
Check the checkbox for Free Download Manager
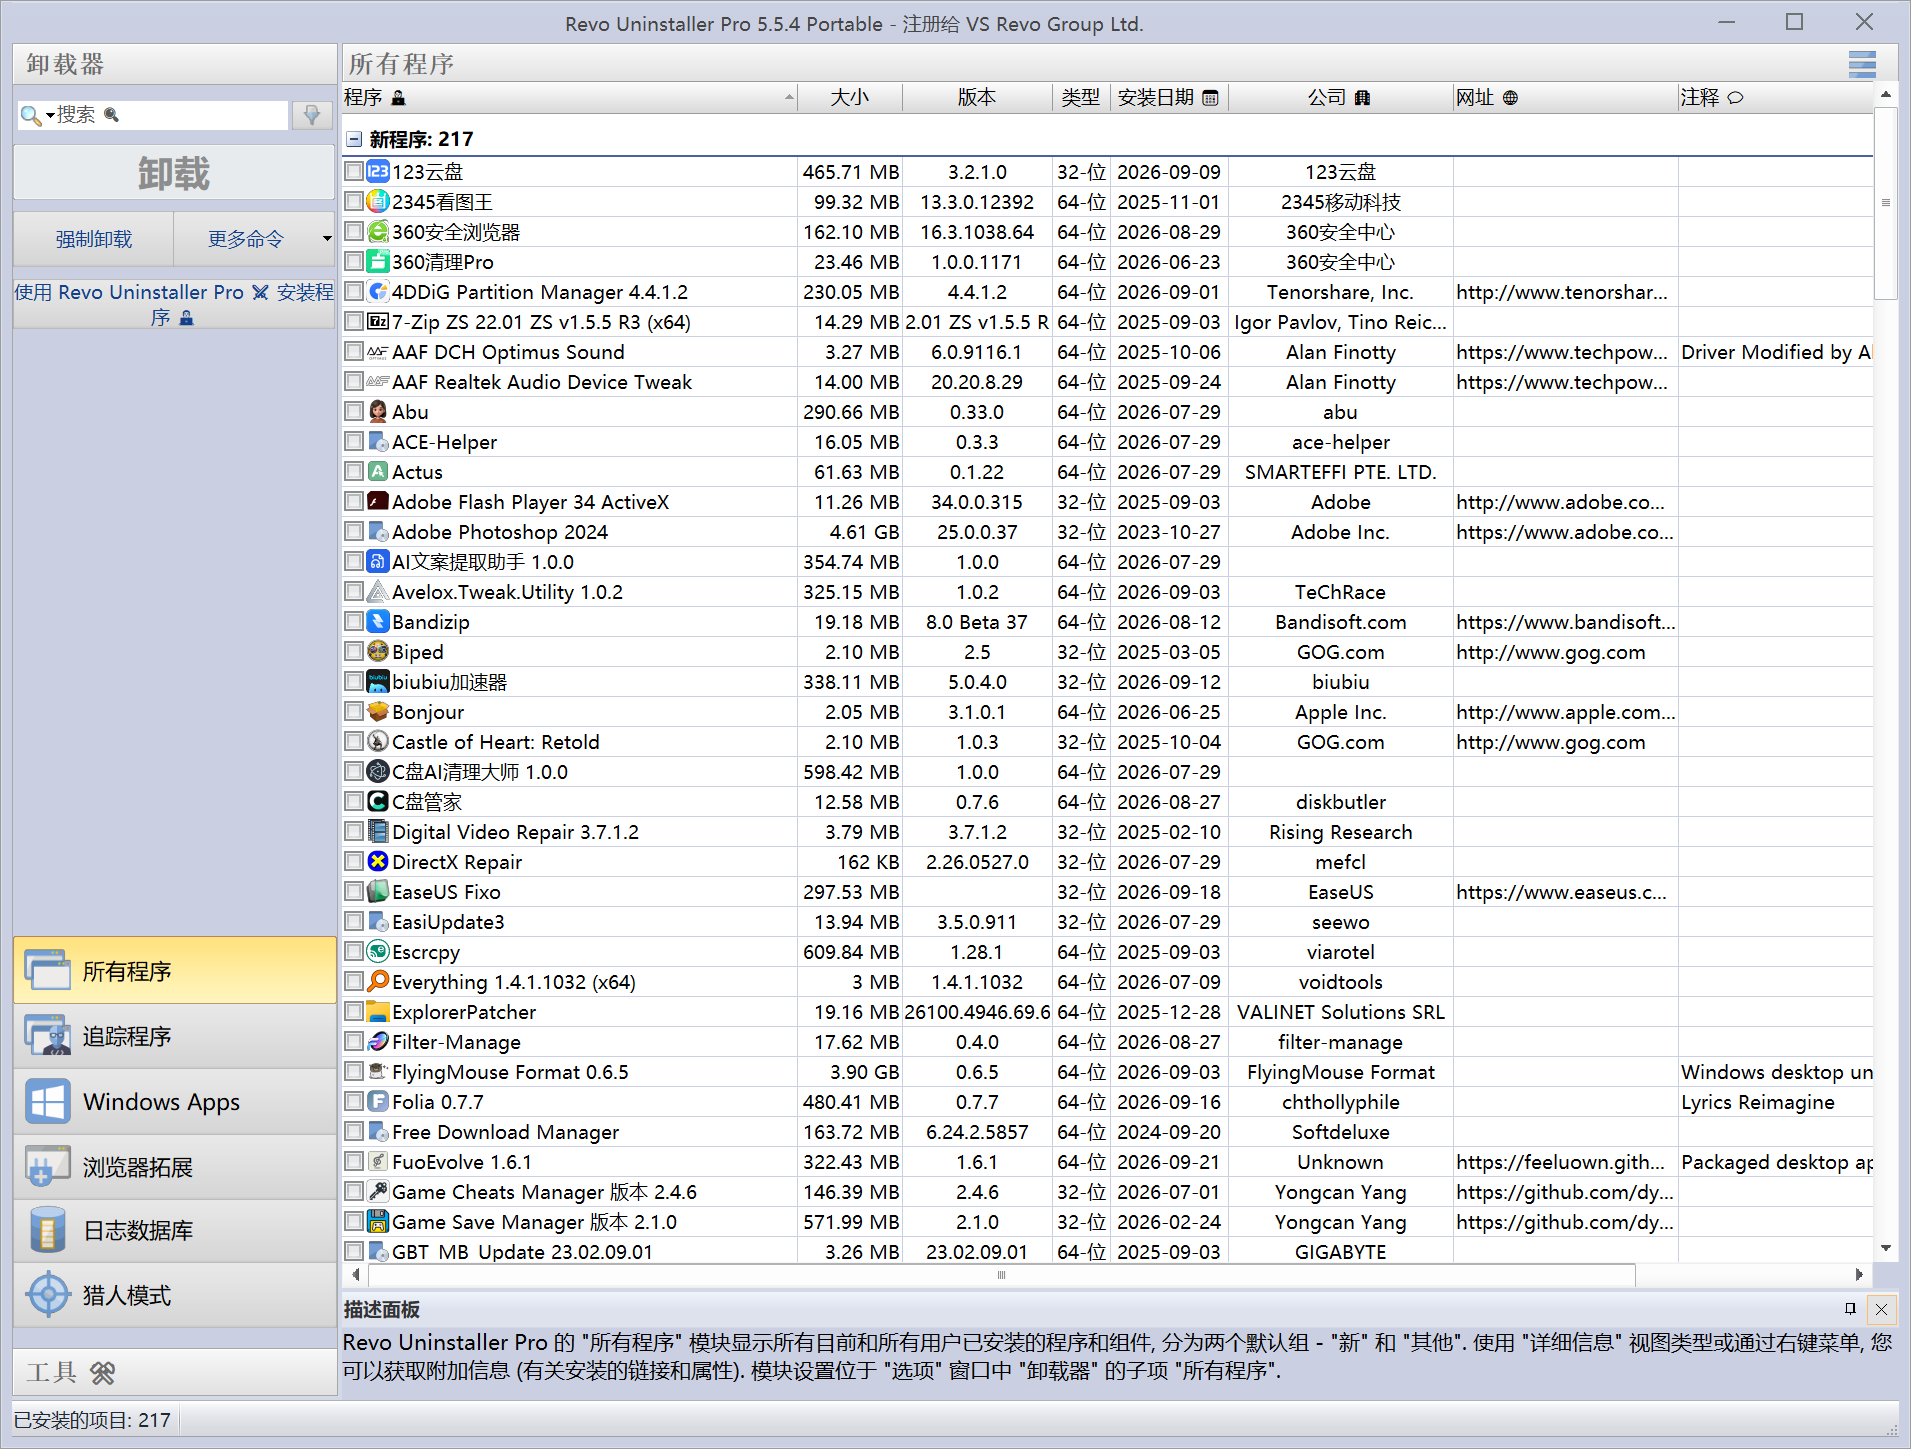click(x=353, y=1131)
